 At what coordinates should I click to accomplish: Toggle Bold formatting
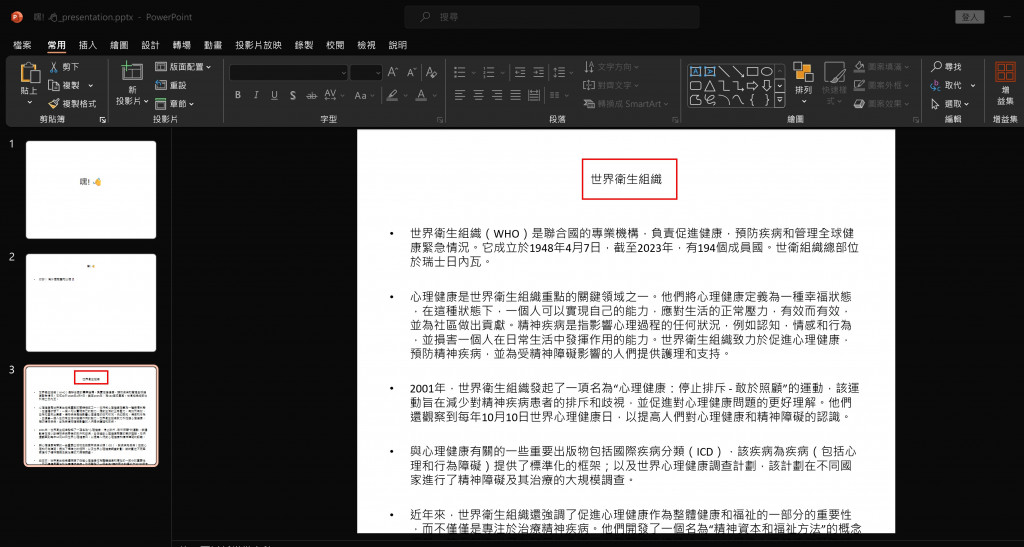[238, 95]
